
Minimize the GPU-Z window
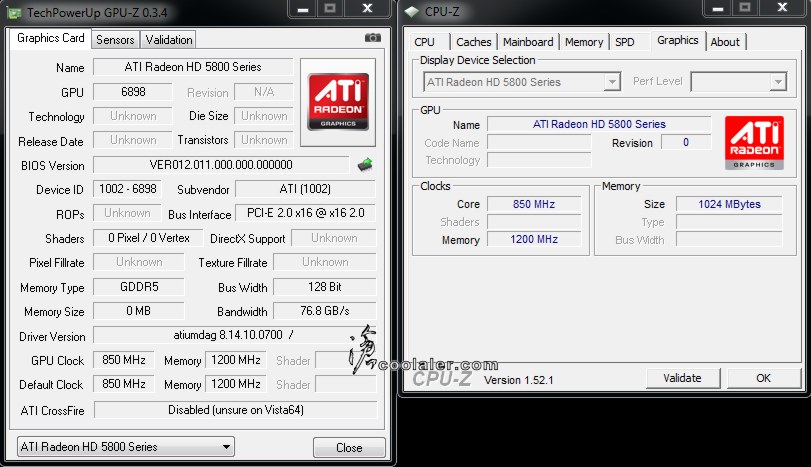click(303, 9)
